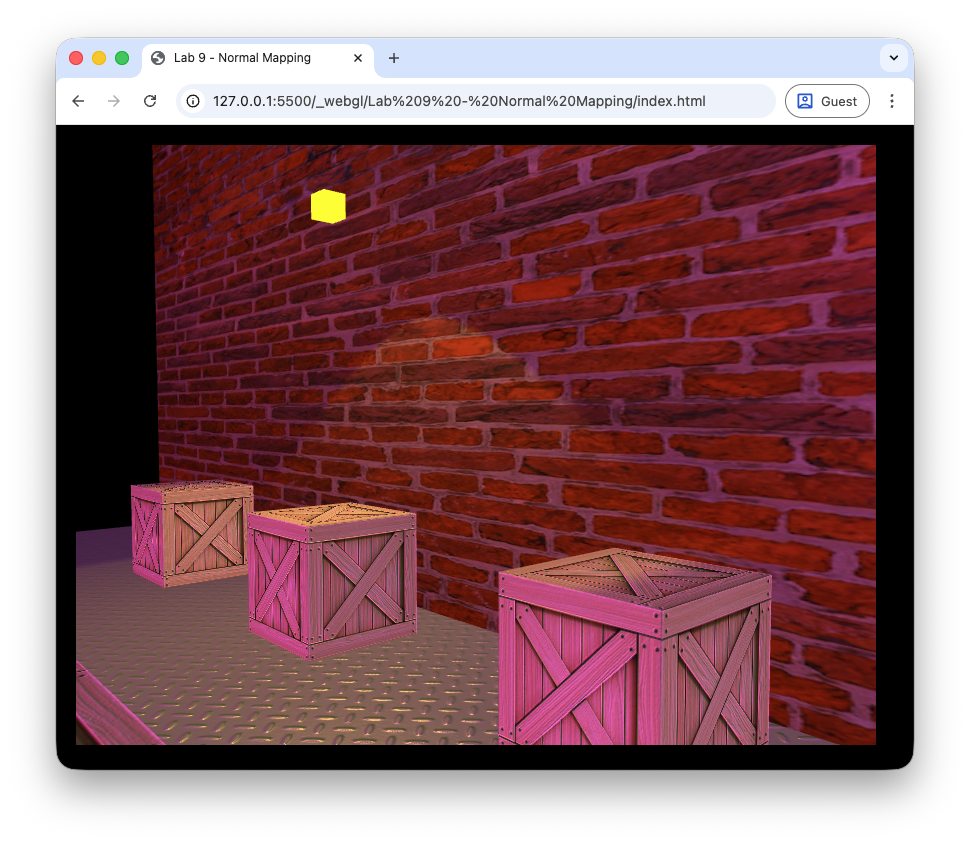Click the Guest profile avatar icon
The width and height of the screenshot is (970, 844).
point(805,101)
